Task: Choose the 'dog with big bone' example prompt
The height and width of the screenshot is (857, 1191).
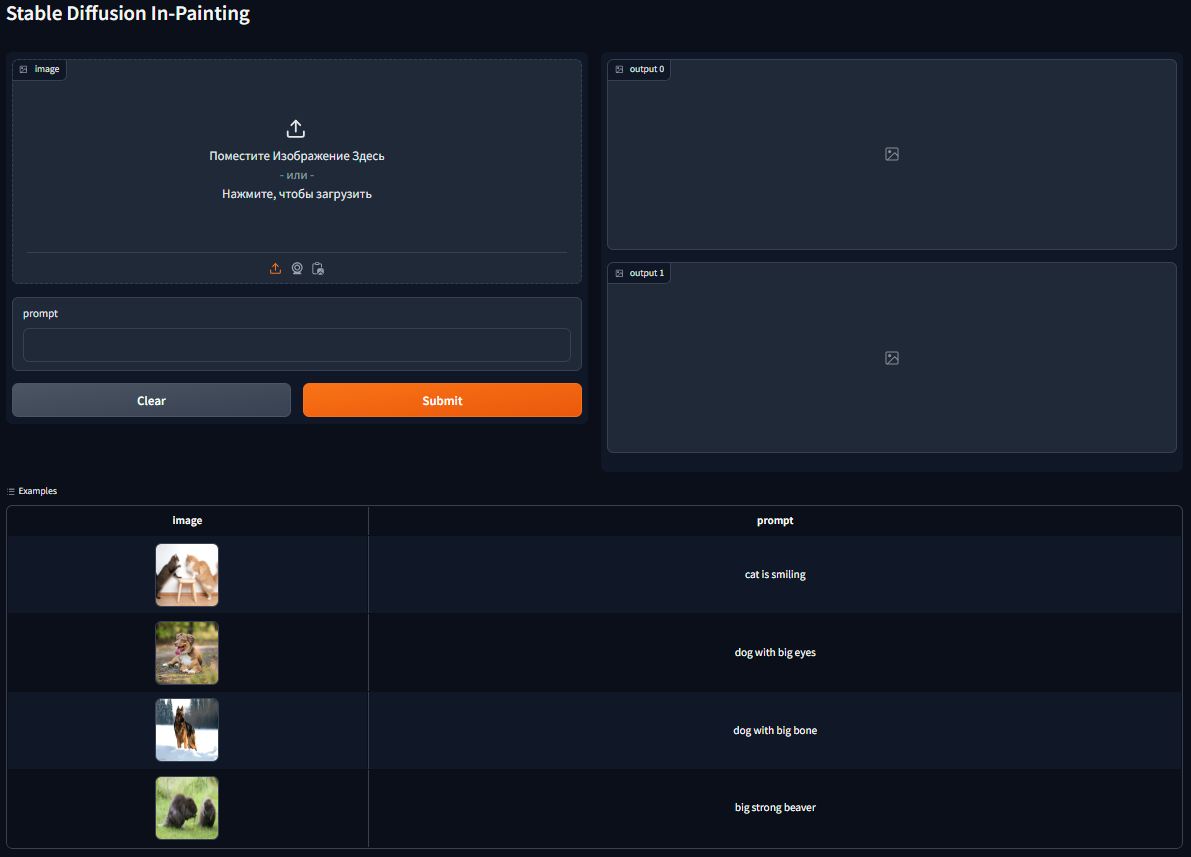Action: pos(775,730)
